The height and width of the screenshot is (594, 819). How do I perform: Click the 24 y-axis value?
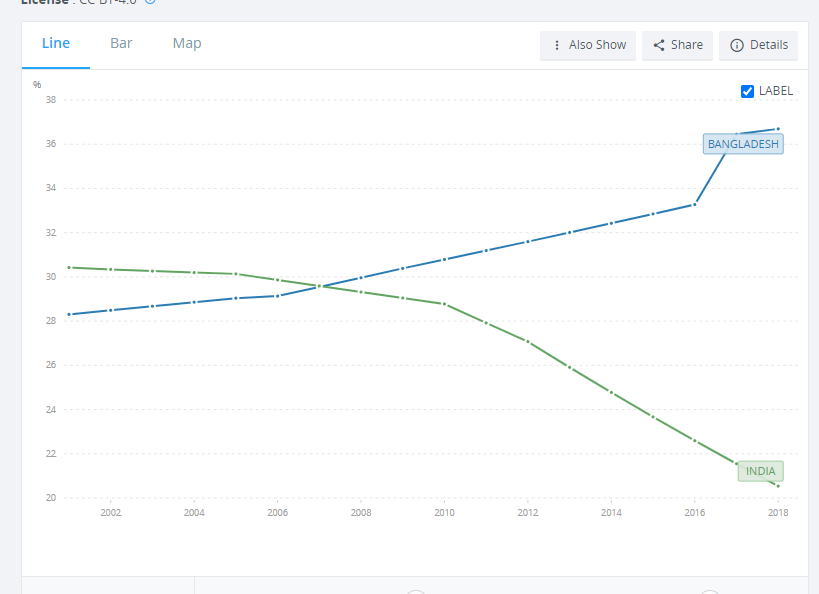tap(51, 410)
